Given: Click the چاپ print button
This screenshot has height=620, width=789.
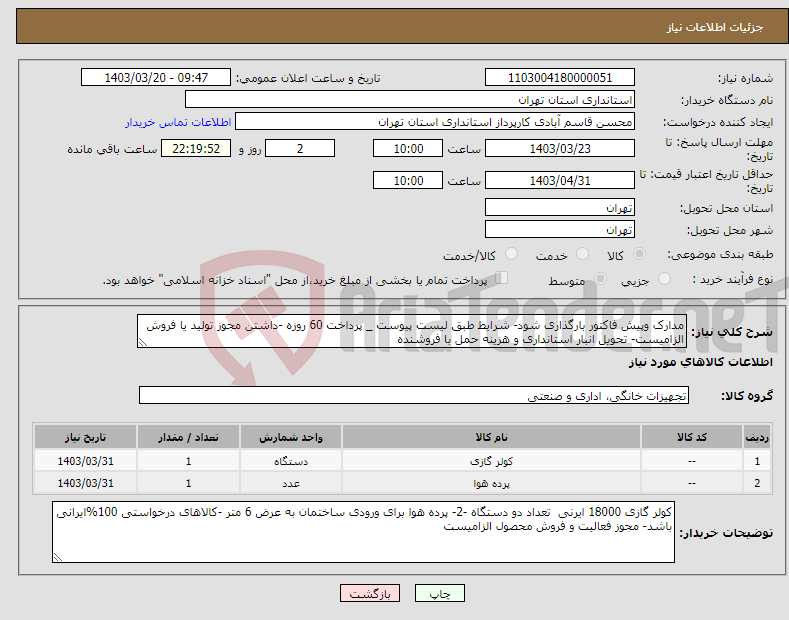Looking at the screenshot, I should coord(440,594).
